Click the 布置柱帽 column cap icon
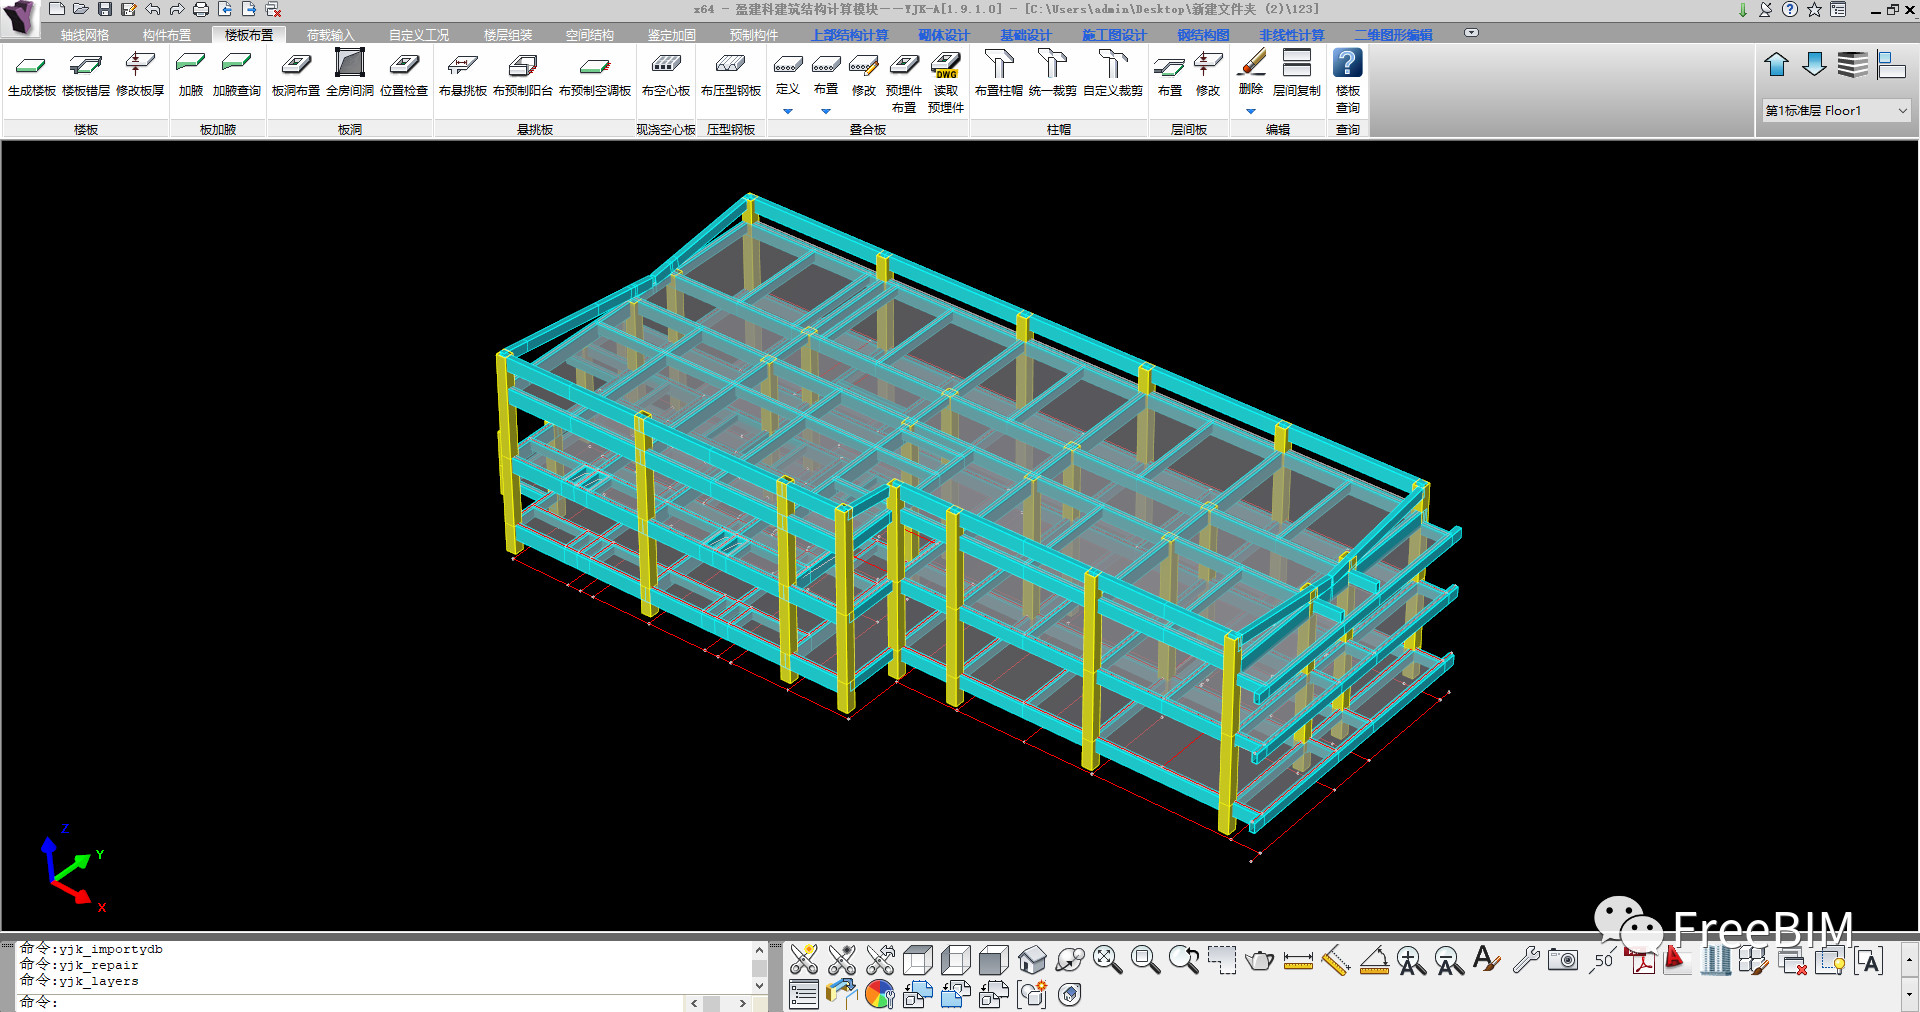Image resolution: width=1920 pixels, height=1012 pixels. pos(999,73)
